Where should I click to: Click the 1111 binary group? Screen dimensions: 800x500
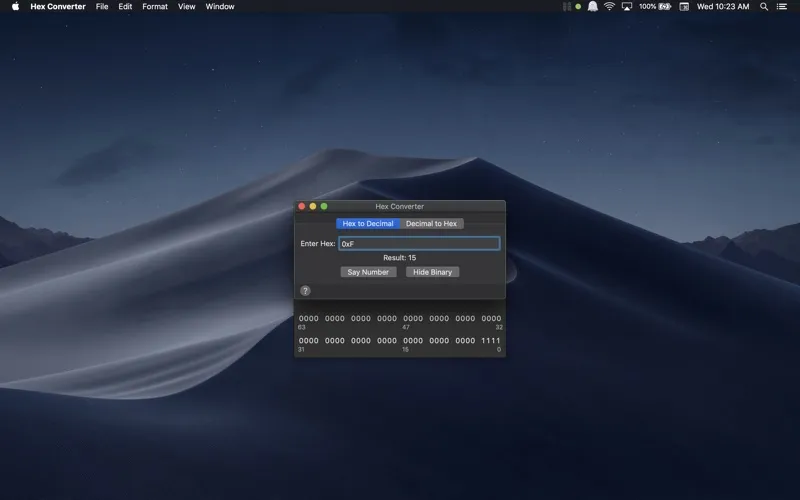point(491,340)
